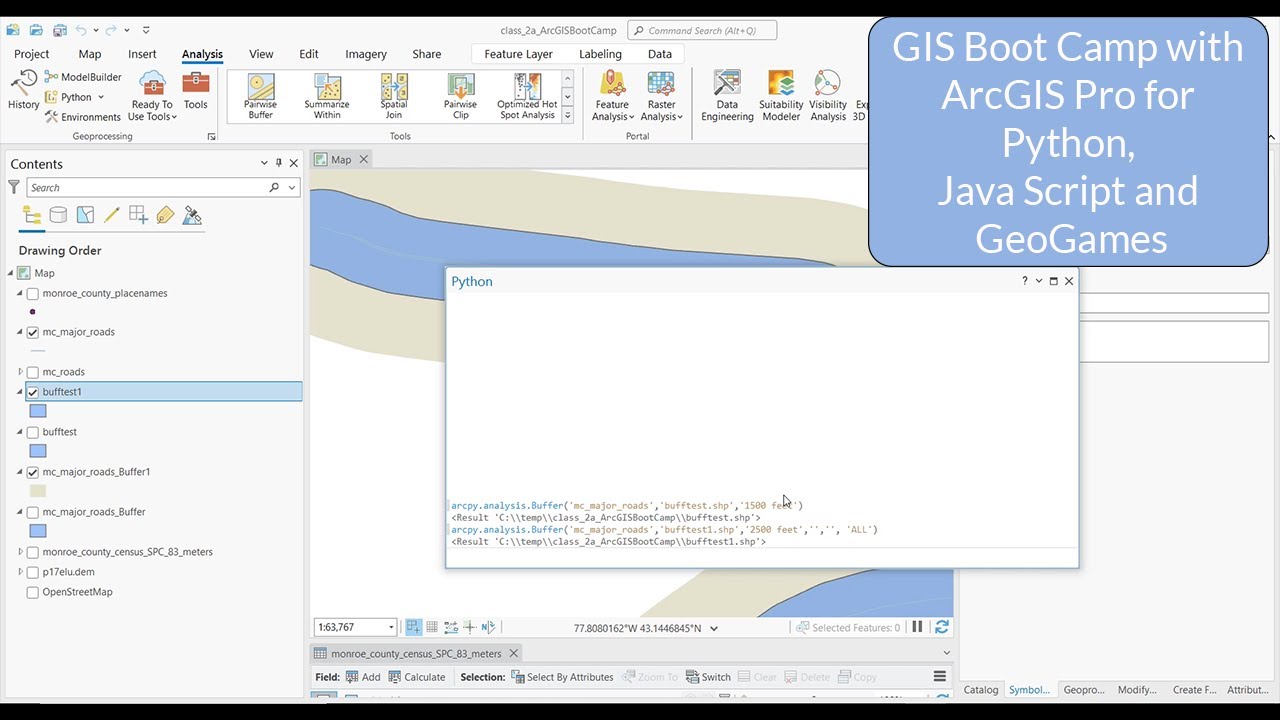Screen dimensions: 1280x720
Task: Refresh the map view
Action: 941,627
